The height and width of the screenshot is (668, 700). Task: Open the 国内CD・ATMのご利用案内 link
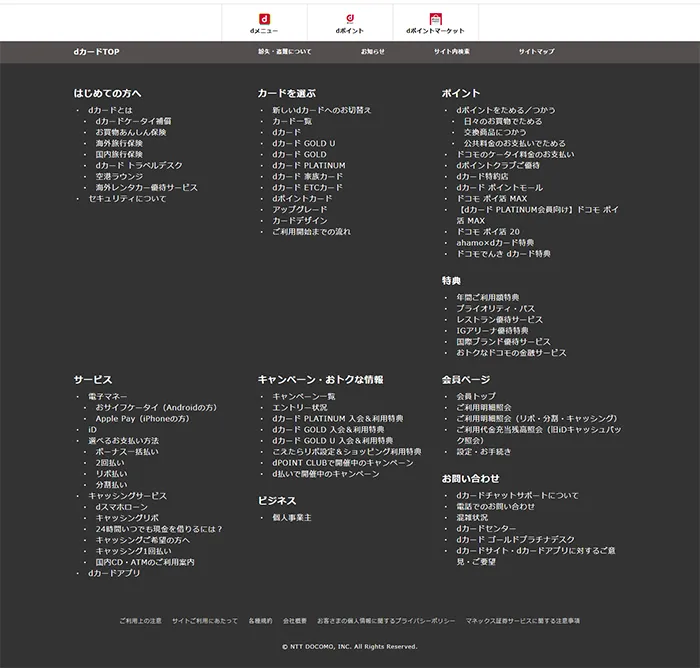click(145, 562)
